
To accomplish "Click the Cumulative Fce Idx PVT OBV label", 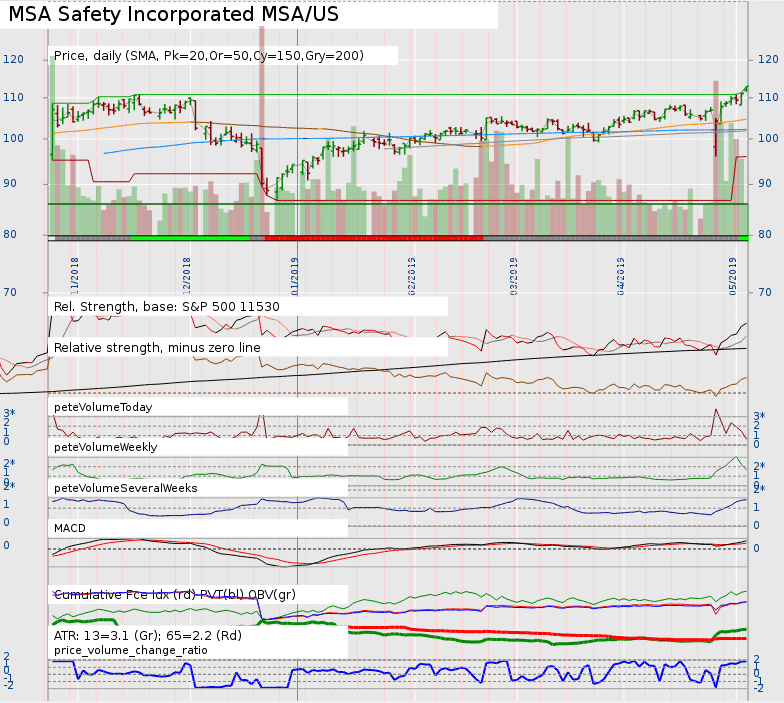I will [x=174, y=594].
